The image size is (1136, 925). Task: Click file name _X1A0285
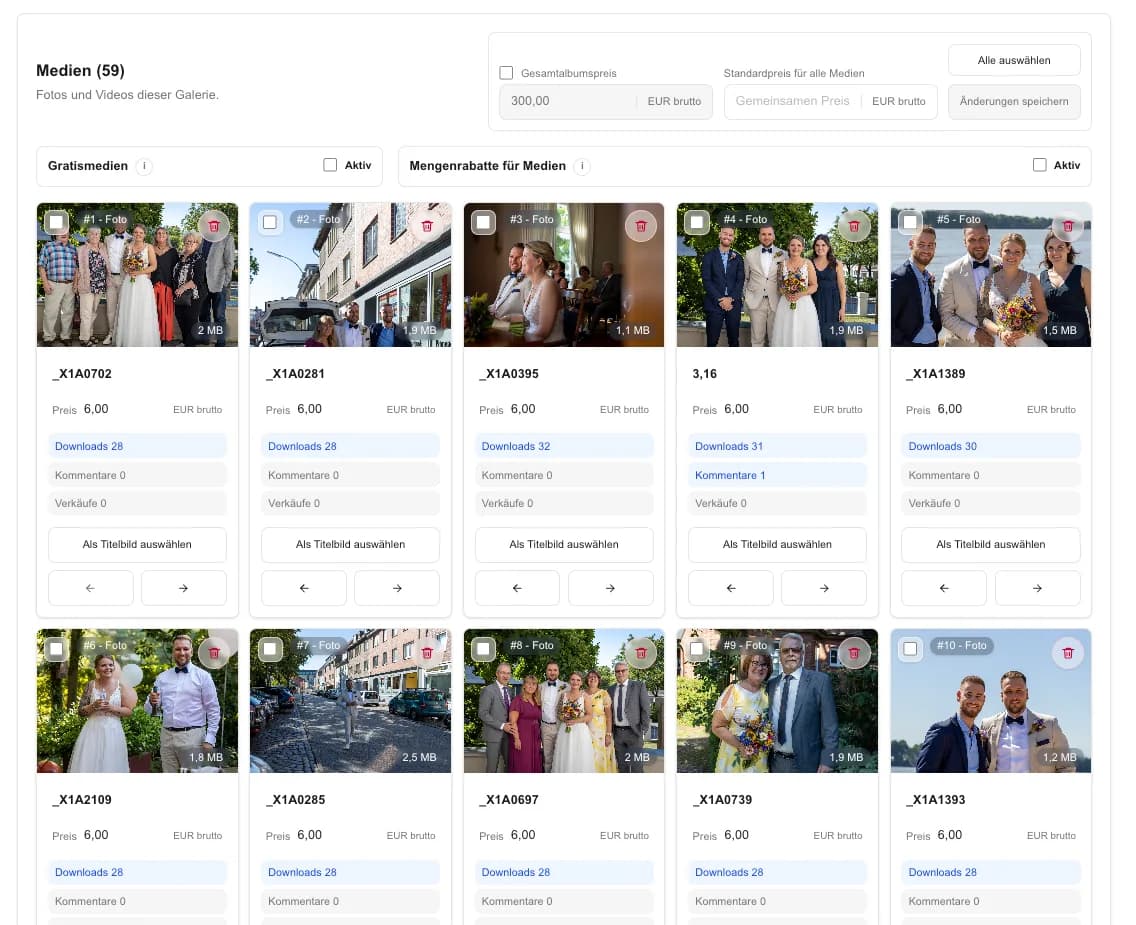click(296, 800)
